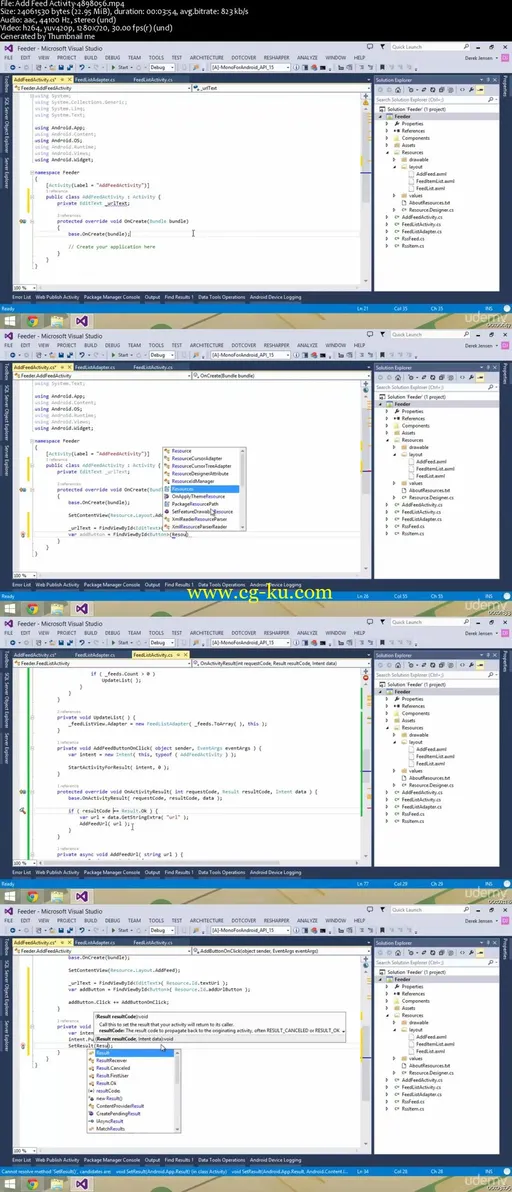Pick ContentProviderResult completion entry
The width and height of the screenshot is (512, 1192).
(119, 1106)
